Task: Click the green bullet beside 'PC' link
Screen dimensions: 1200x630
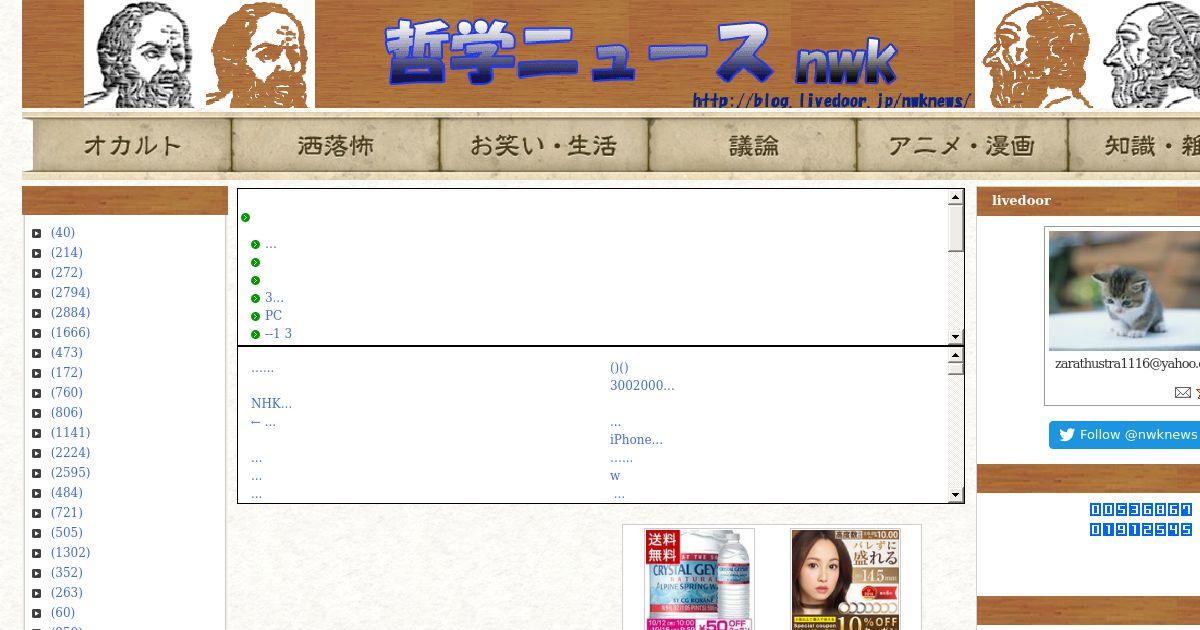Action: [x=256, y=317]
